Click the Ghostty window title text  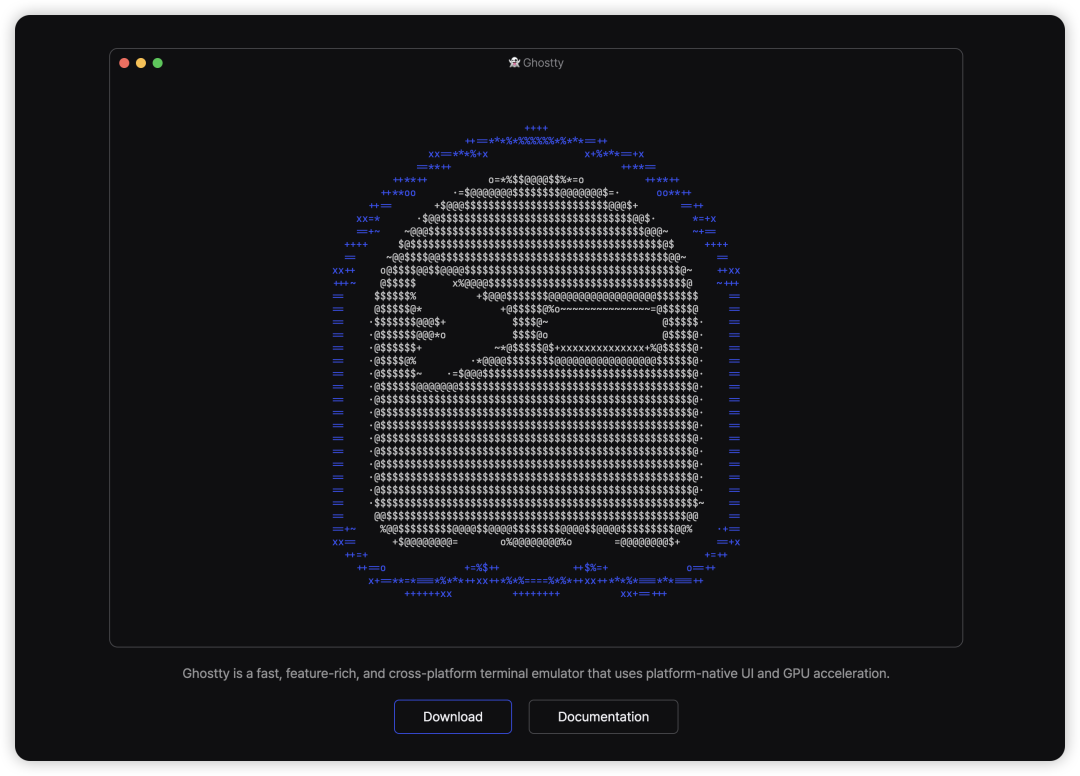543,63
